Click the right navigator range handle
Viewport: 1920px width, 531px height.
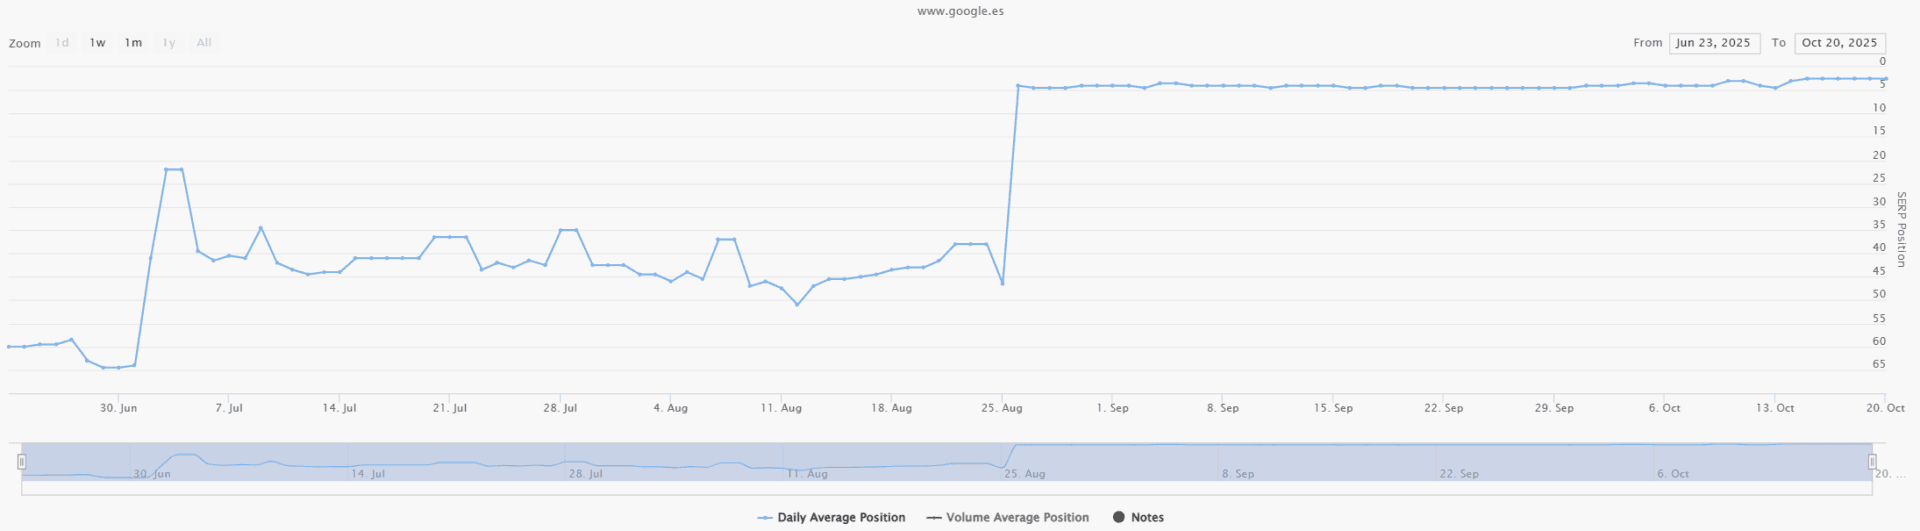point(1872,461)
